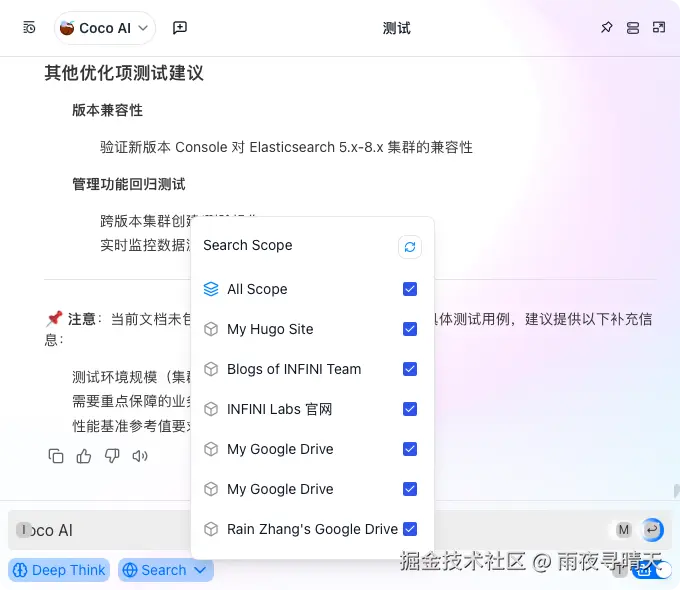This screenshot has width=680, height=590.
Task: Click the chat title 测试
Action: pos(396,28)
